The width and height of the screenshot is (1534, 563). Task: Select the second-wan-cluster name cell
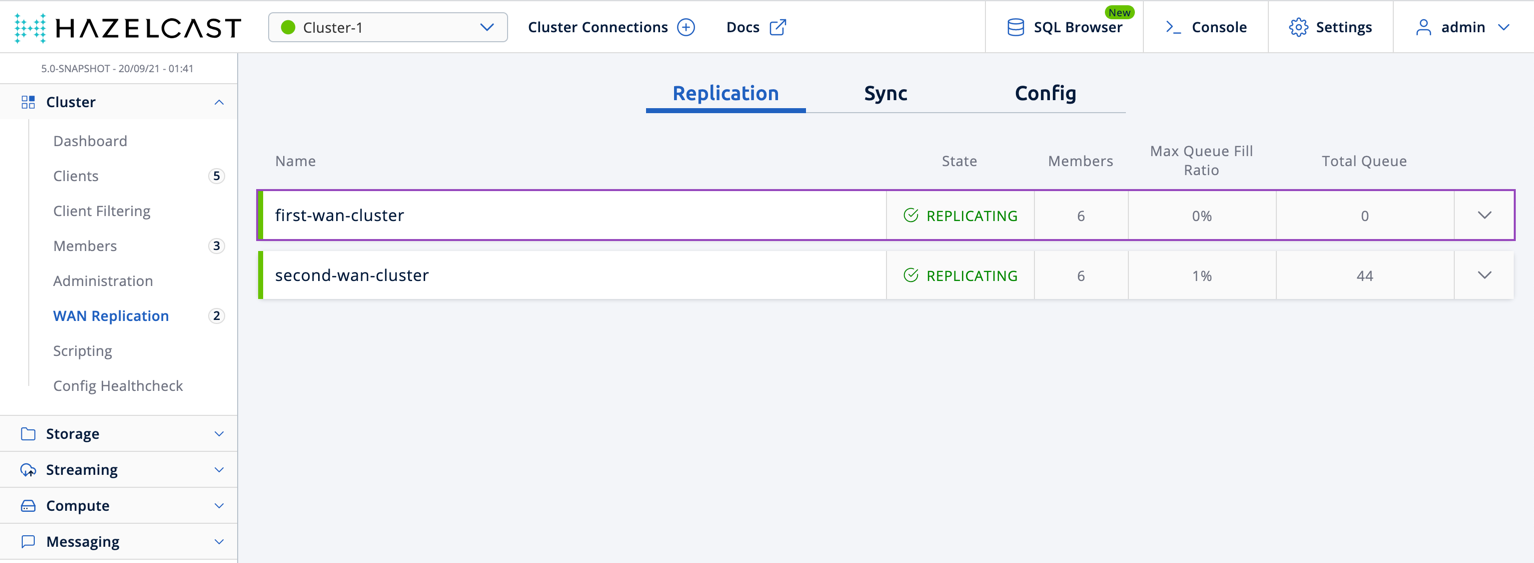352,275
